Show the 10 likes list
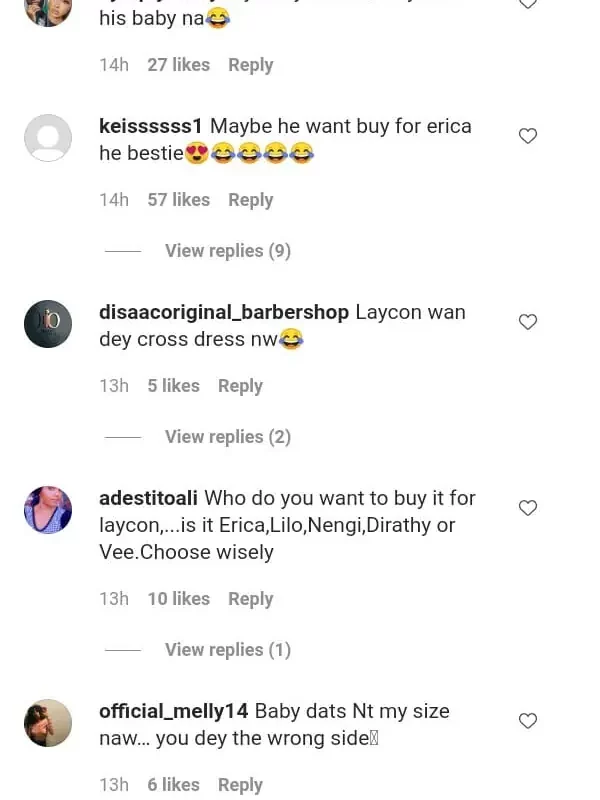The image size is (600, 800). tap(178, 599)
